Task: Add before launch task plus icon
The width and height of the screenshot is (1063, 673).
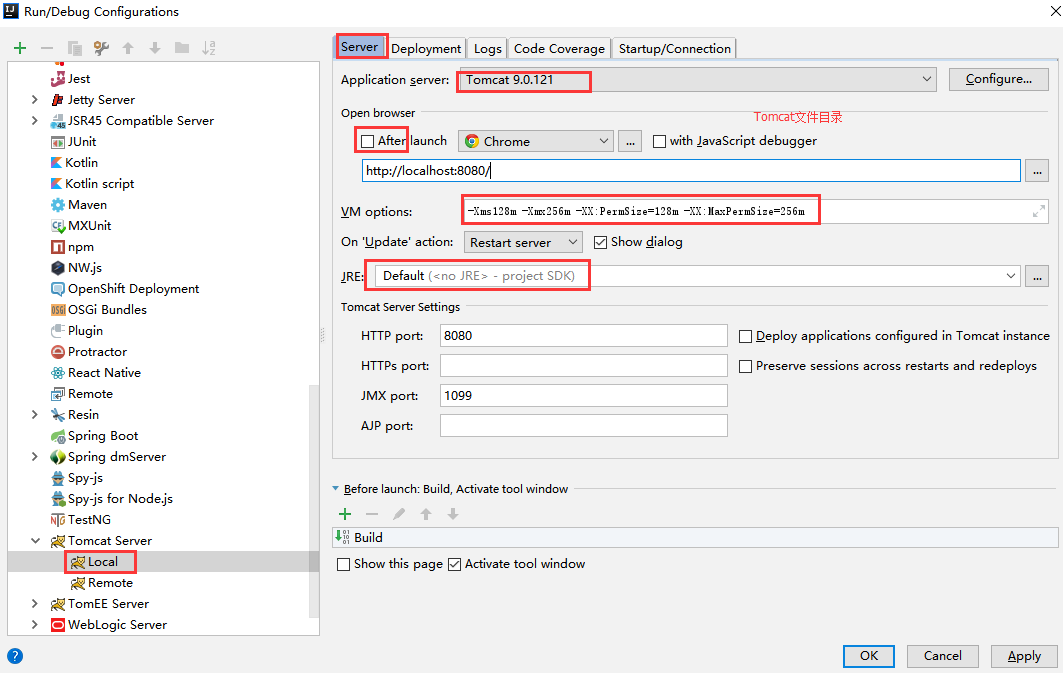Action: coord(345,514)
